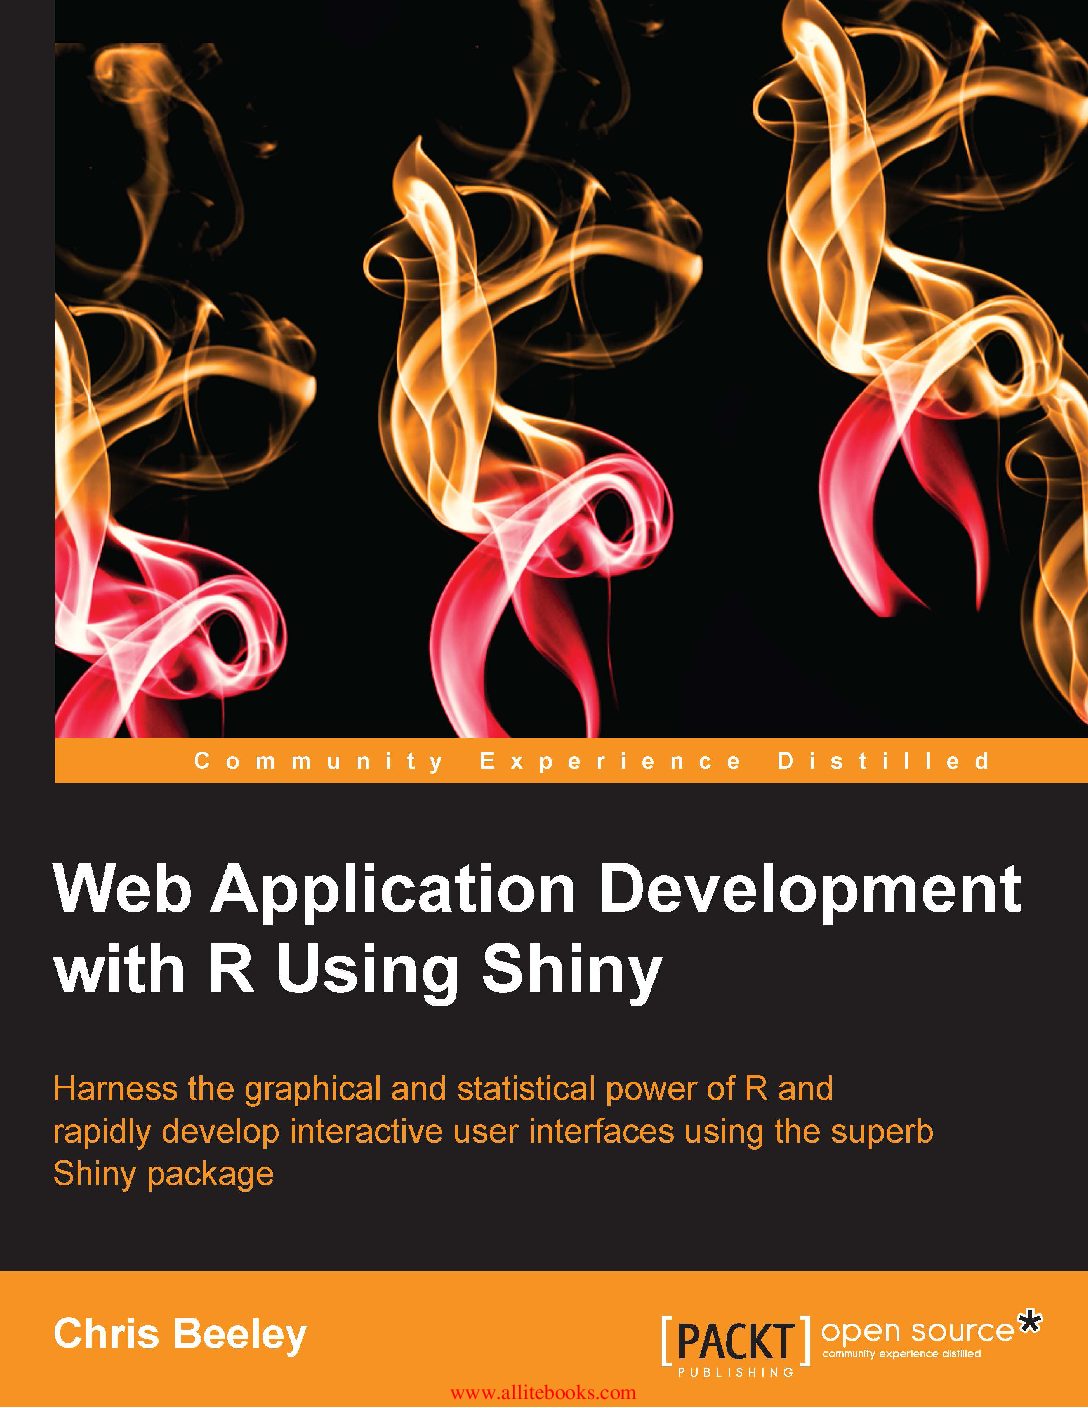
Task: Click the word "Distilled" in orange banner
Action: click(883, 761)
